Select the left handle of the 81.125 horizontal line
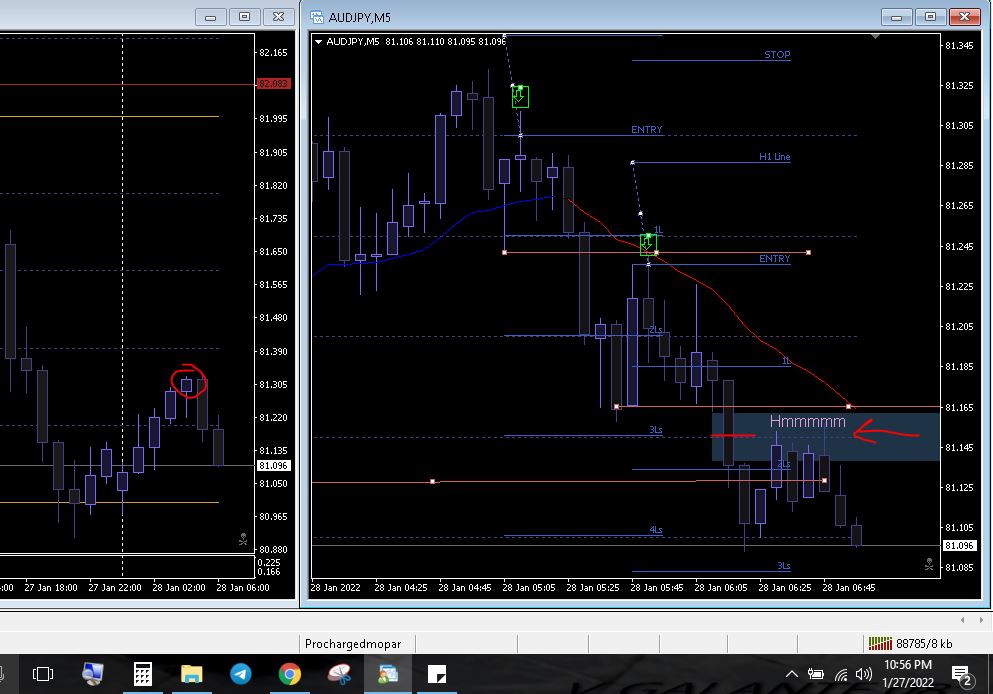Image resolution: width=993 pixels, height=694 pixels. click(x=433, y=481)
